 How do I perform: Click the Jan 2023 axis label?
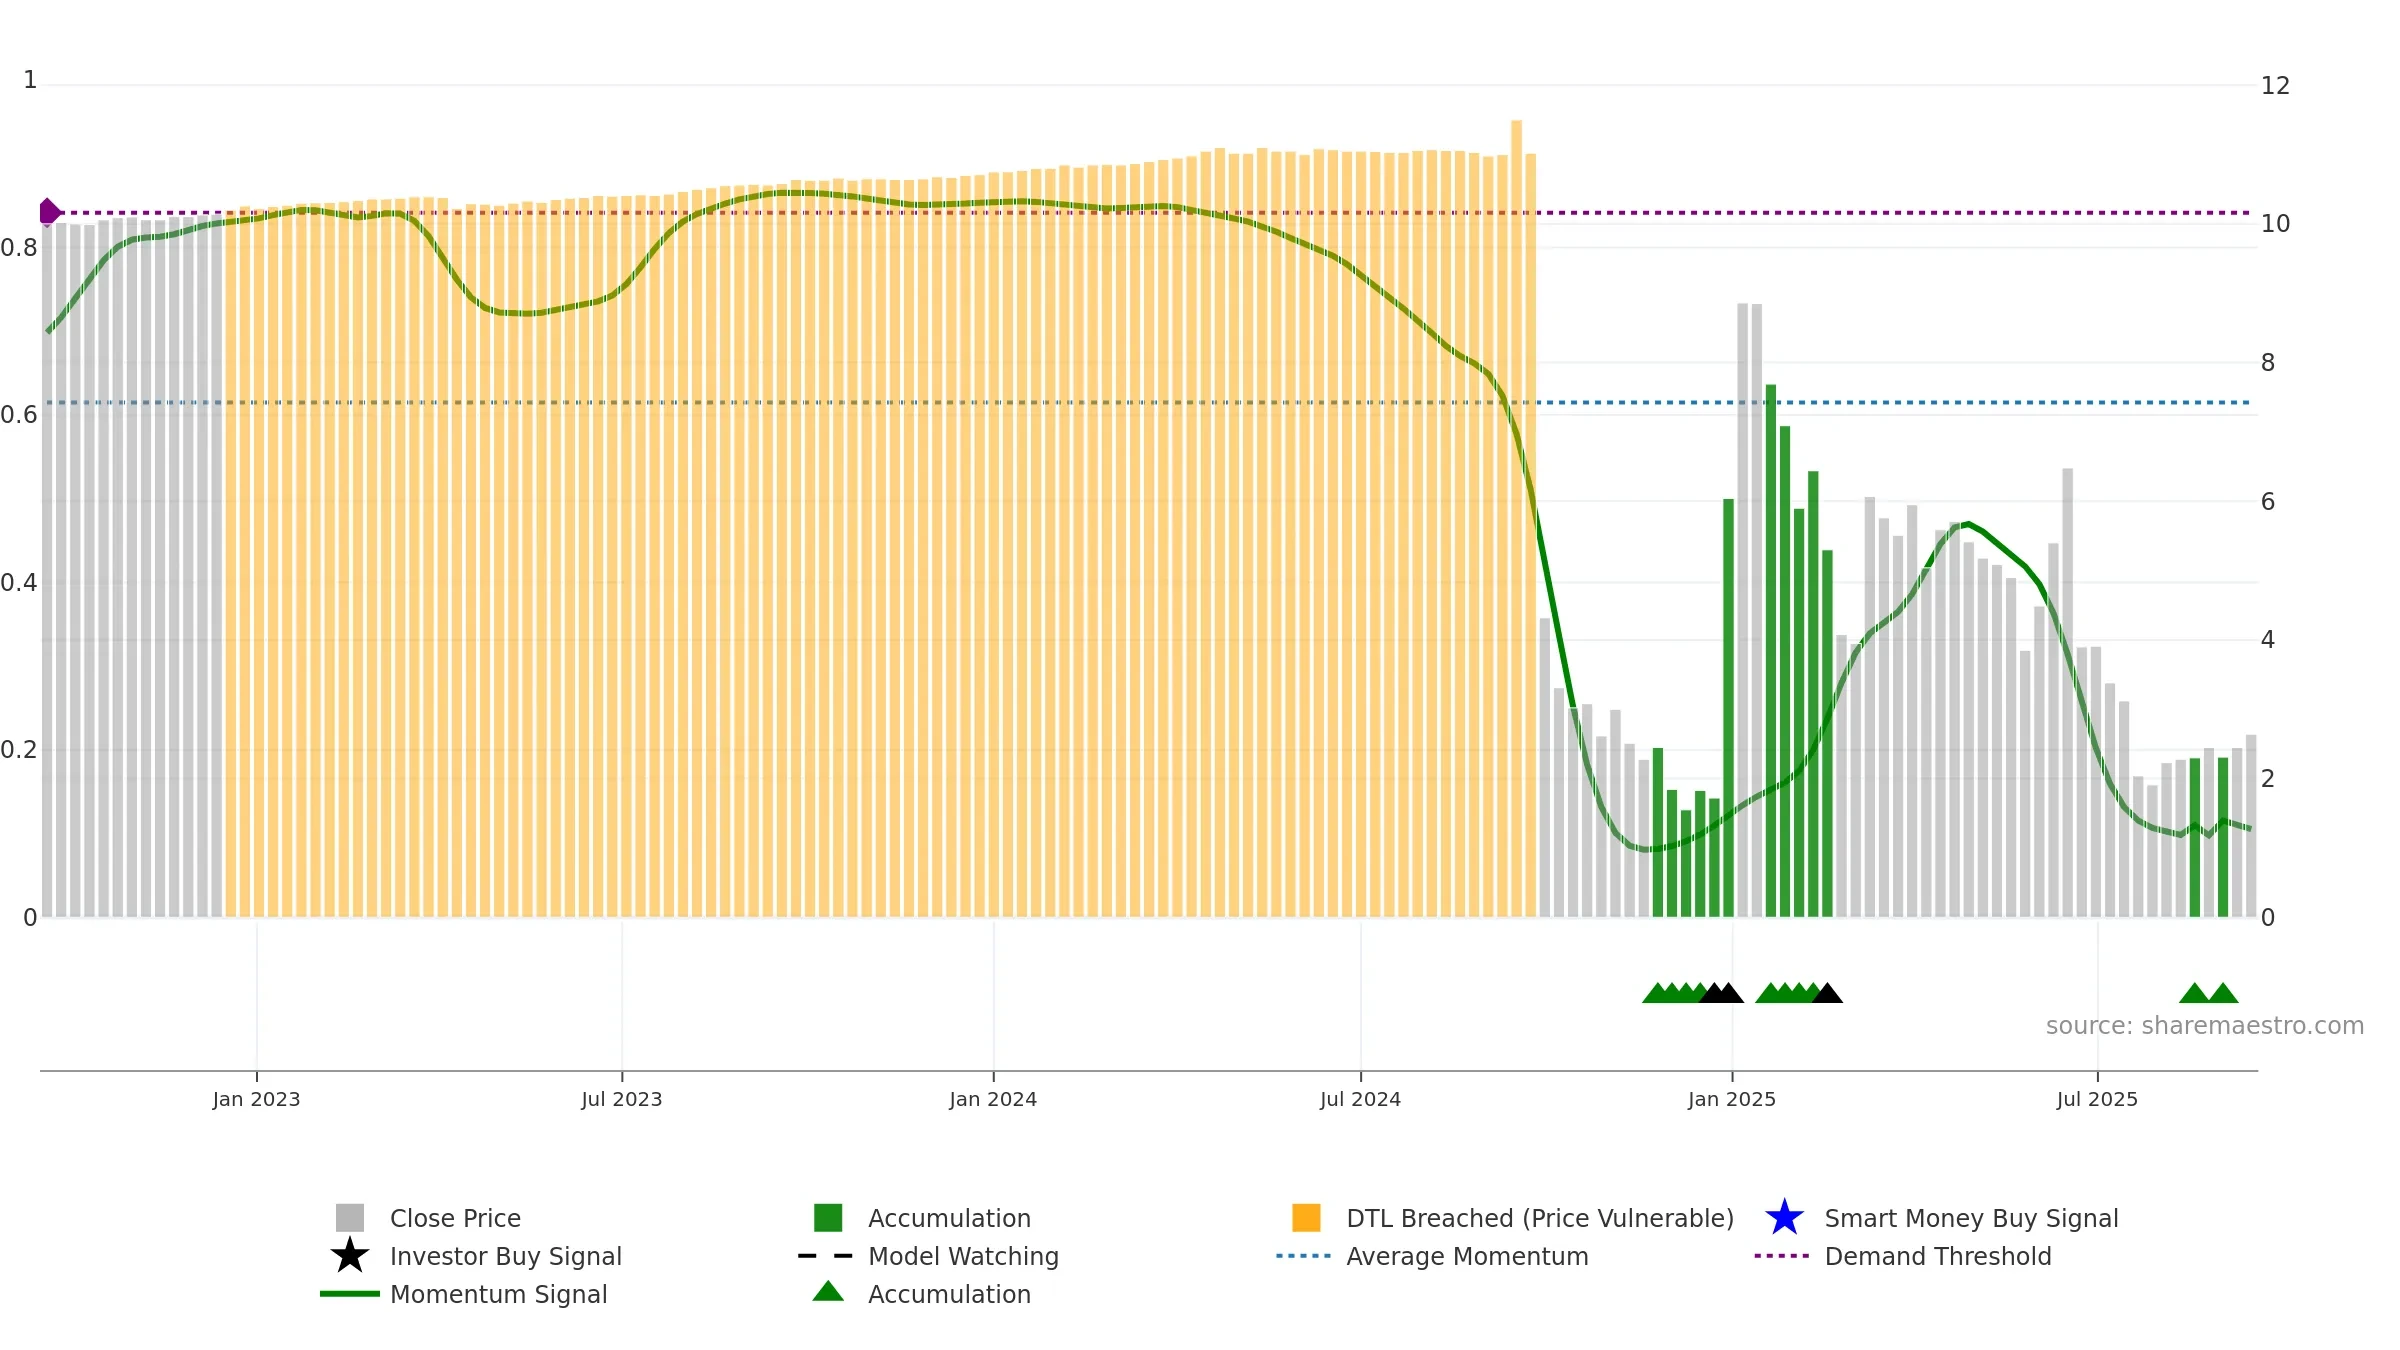click(x=256, y=1099)
